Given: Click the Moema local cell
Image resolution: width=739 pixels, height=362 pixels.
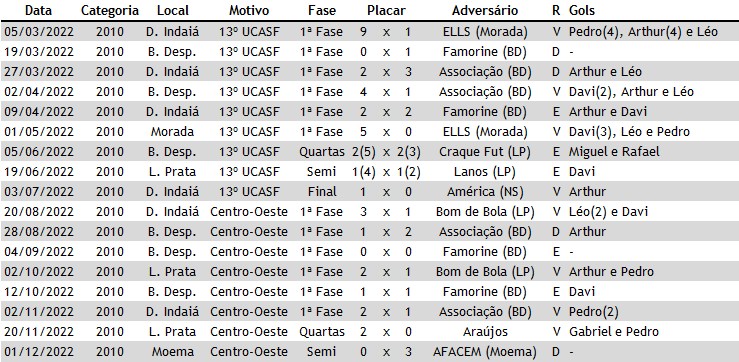Looking at the screenshot, I should 172,352.
